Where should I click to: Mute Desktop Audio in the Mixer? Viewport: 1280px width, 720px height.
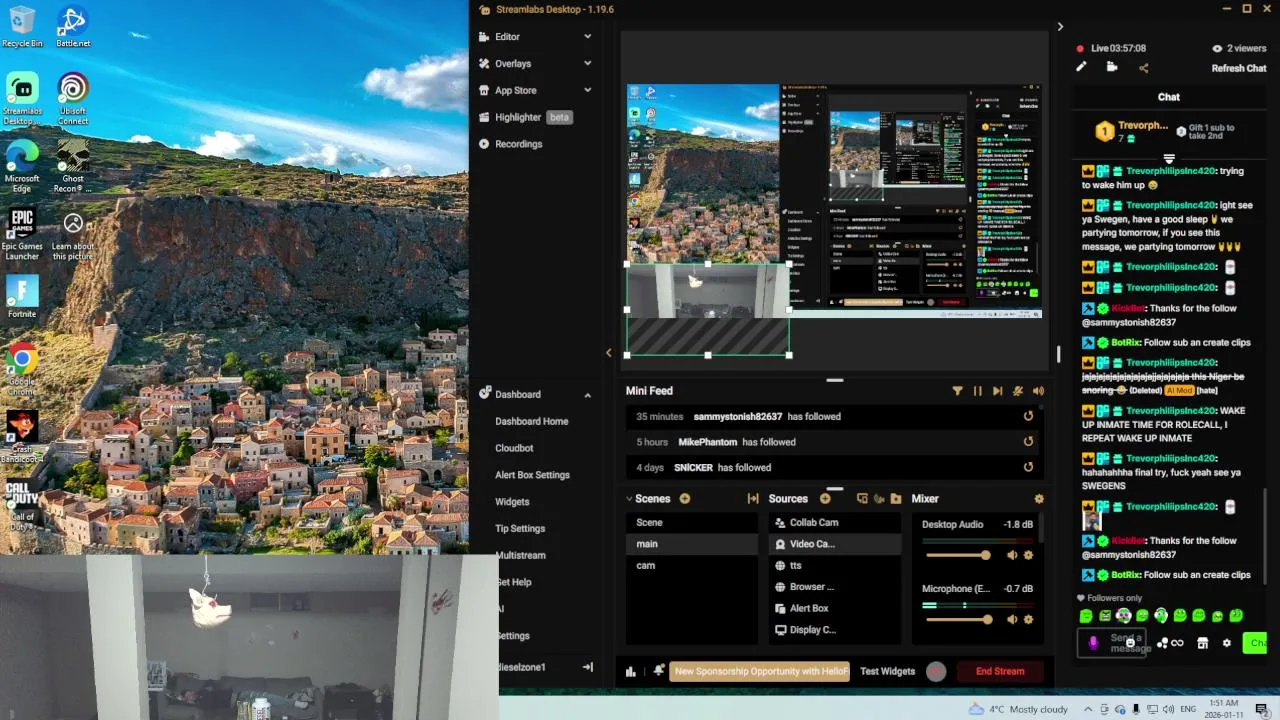1012,555
